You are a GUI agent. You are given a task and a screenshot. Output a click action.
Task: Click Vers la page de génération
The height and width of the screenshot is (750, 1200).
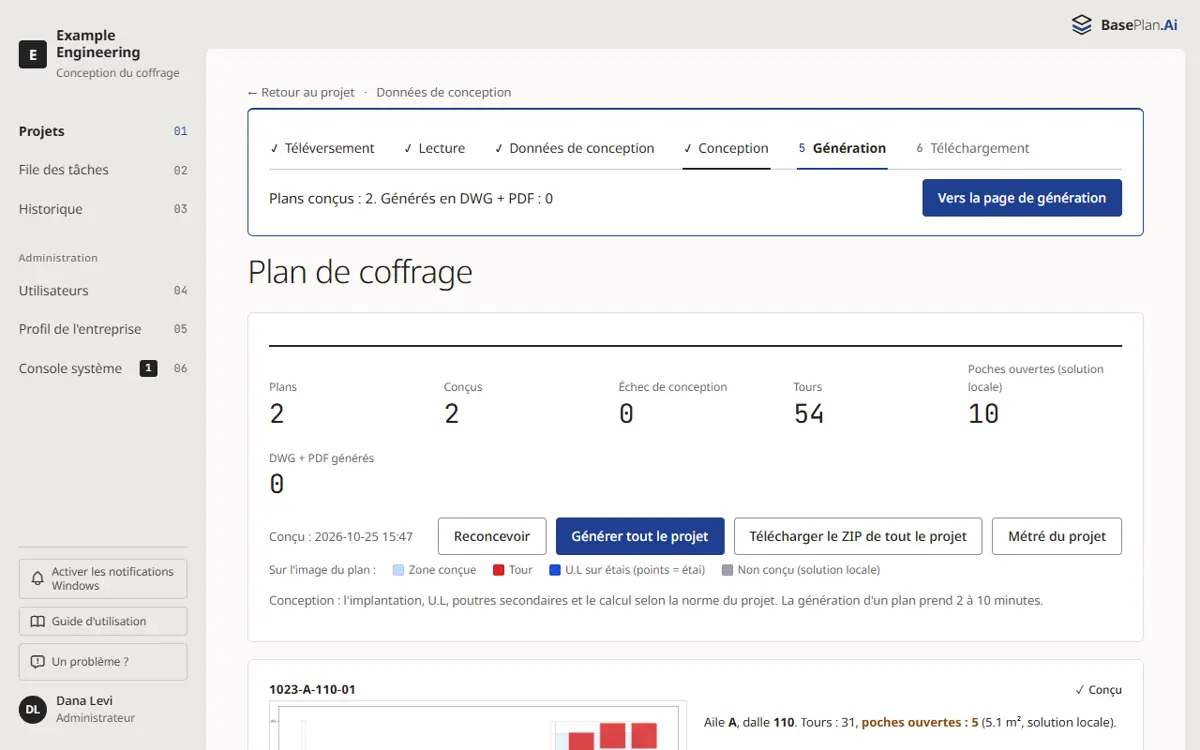coord(1022,198)
